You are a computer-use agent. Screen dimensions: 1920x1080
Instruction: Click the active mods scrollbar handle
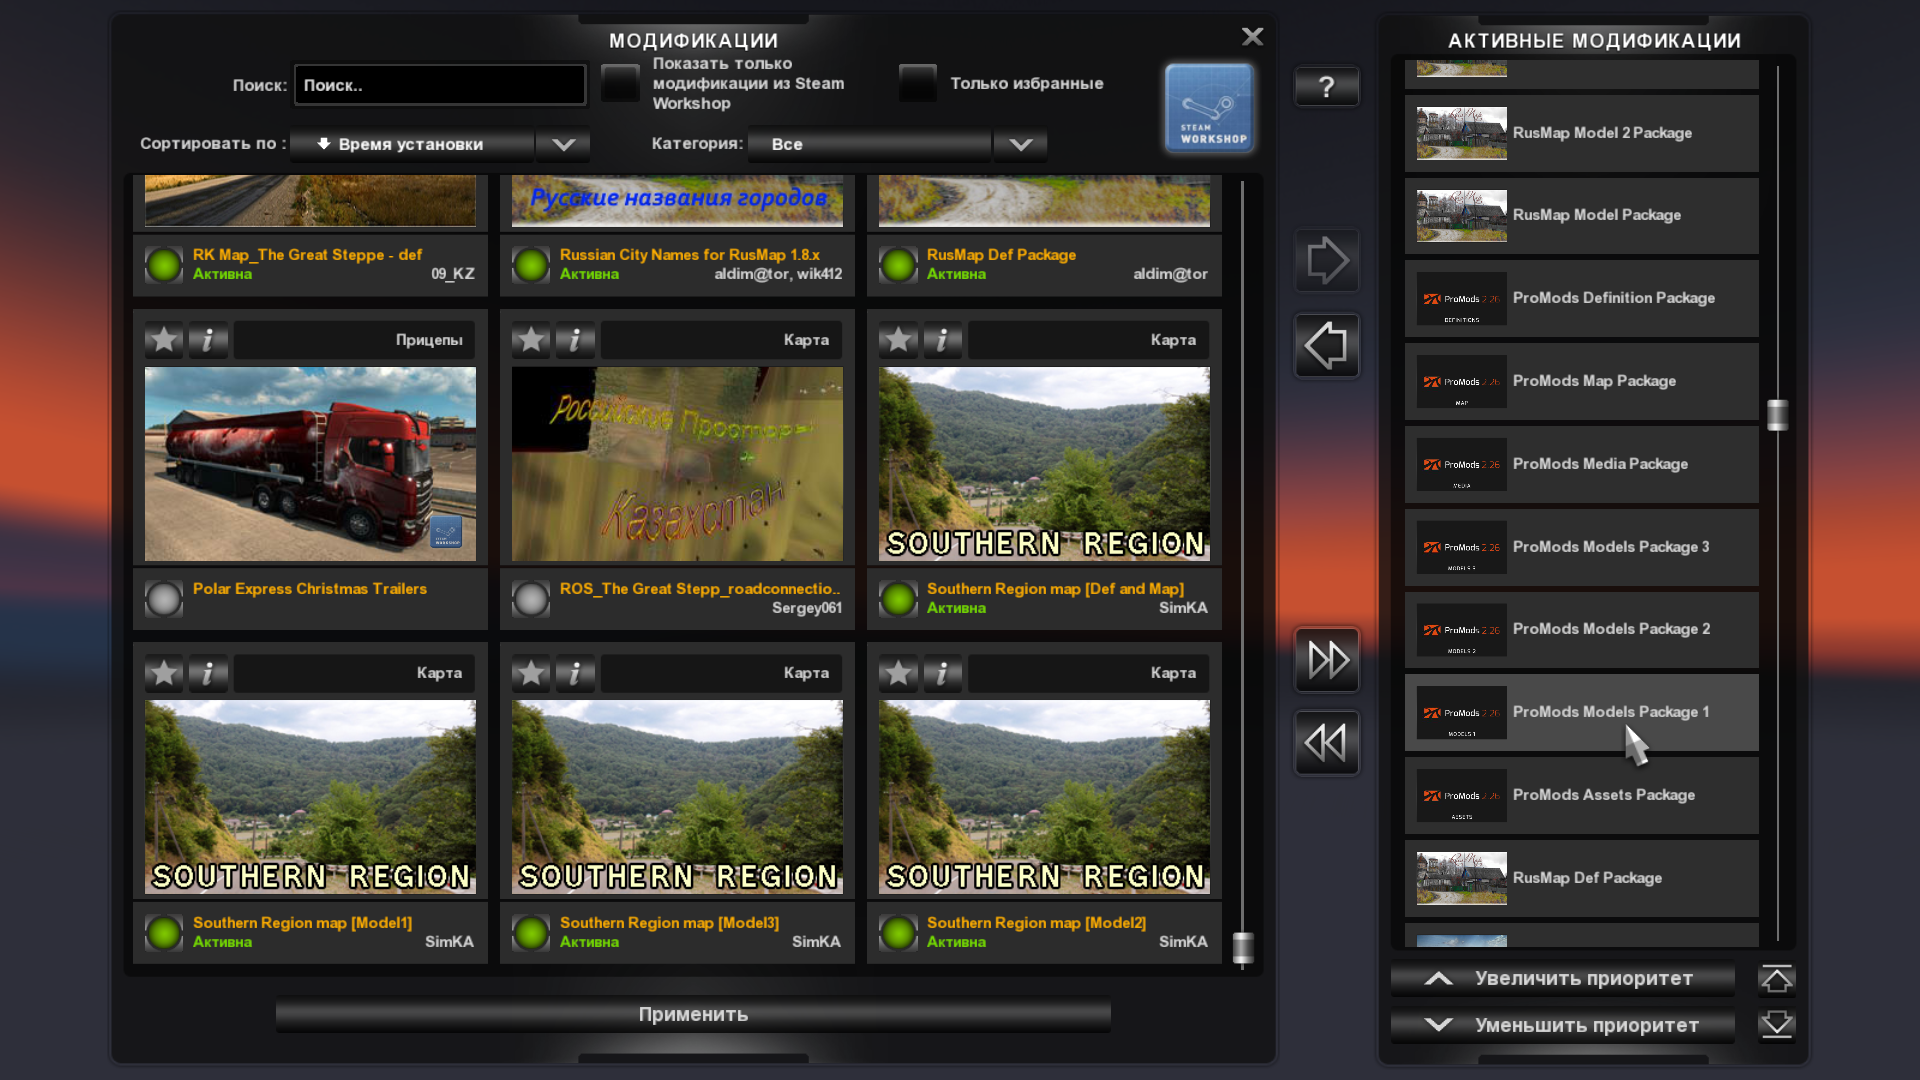[1777, 415]
